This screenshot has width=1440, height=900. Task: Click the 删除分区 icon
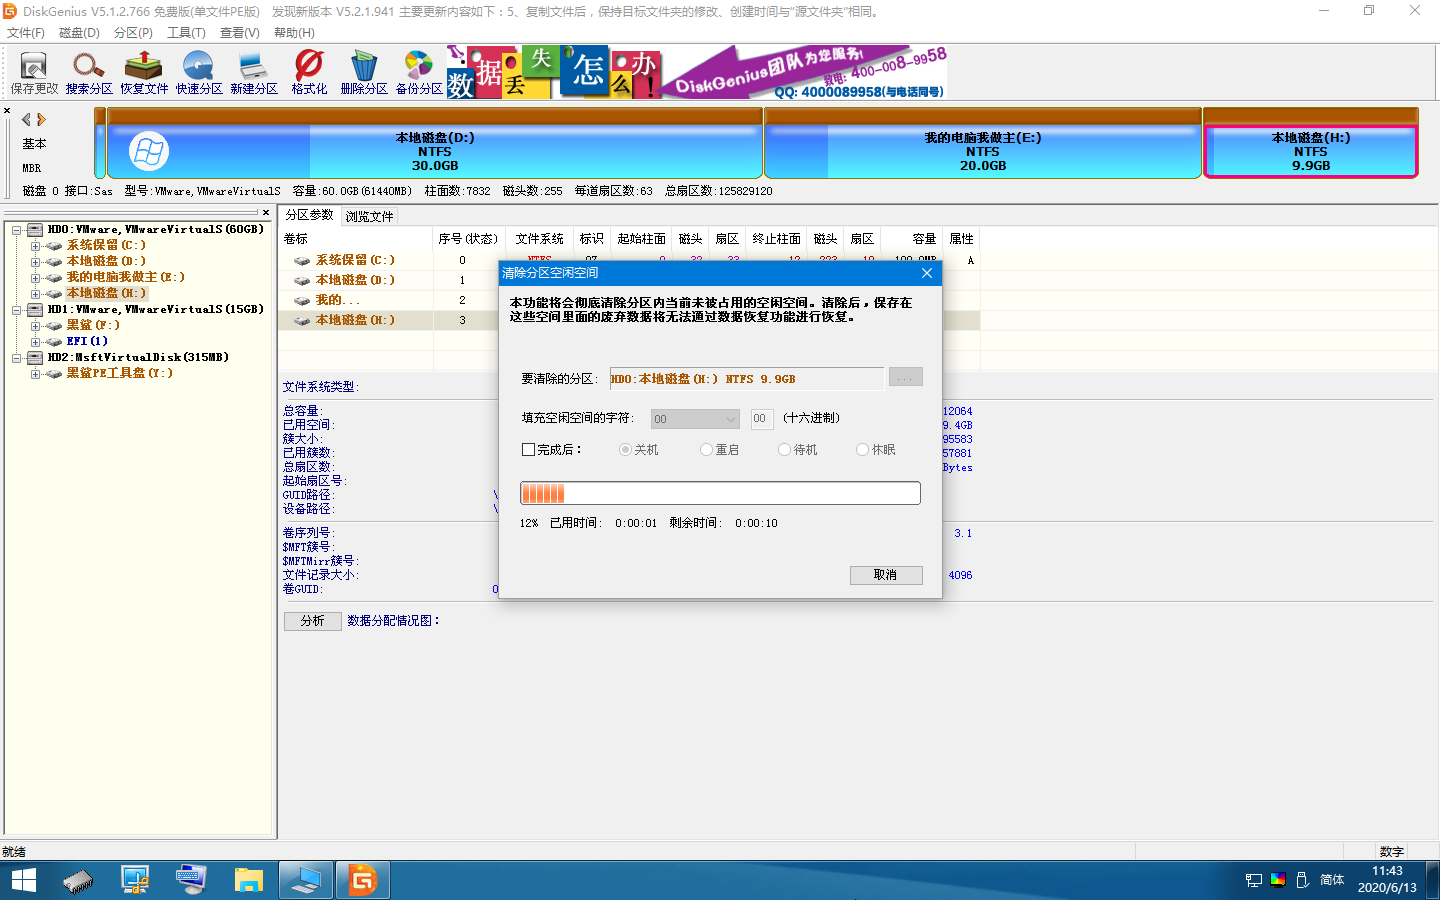(x=364, y=73)
